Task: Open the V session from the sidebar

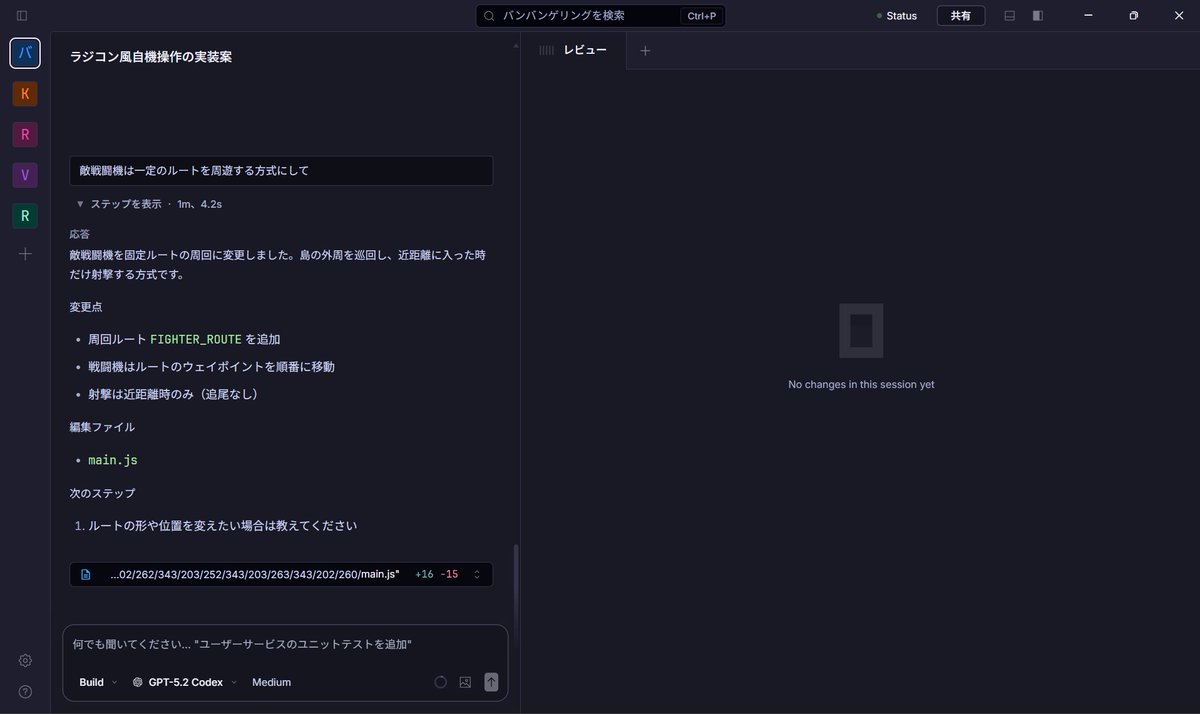Action: click(24, 174)
